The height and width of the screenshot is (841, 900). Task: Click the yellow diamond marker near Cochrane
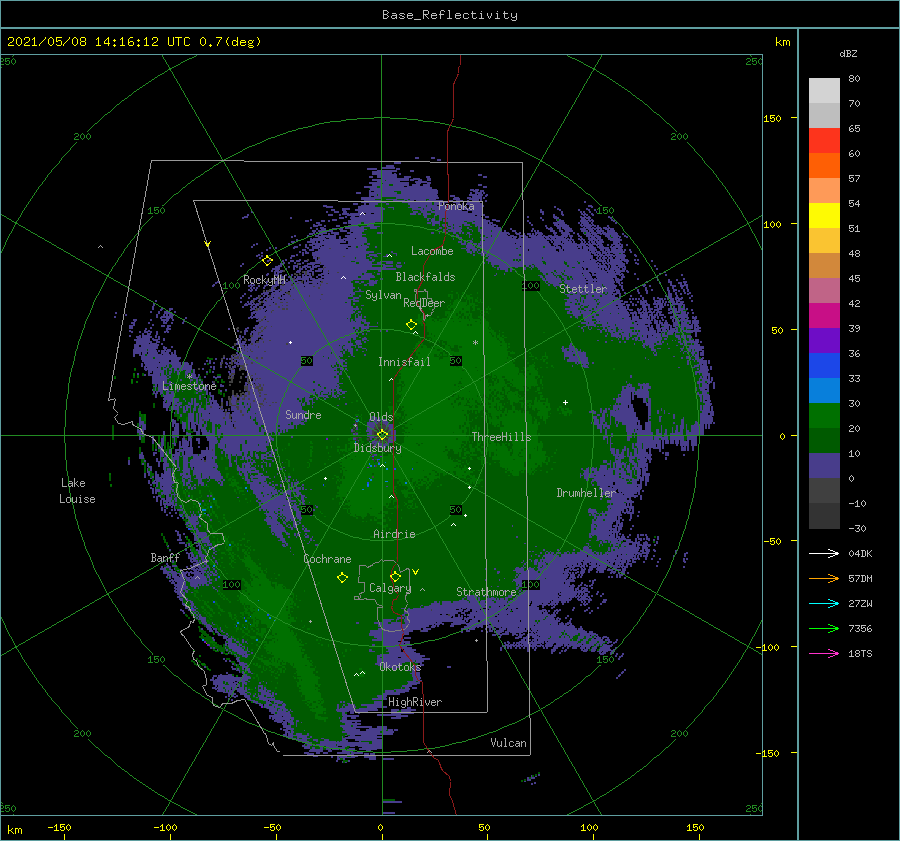pos(342,578)
